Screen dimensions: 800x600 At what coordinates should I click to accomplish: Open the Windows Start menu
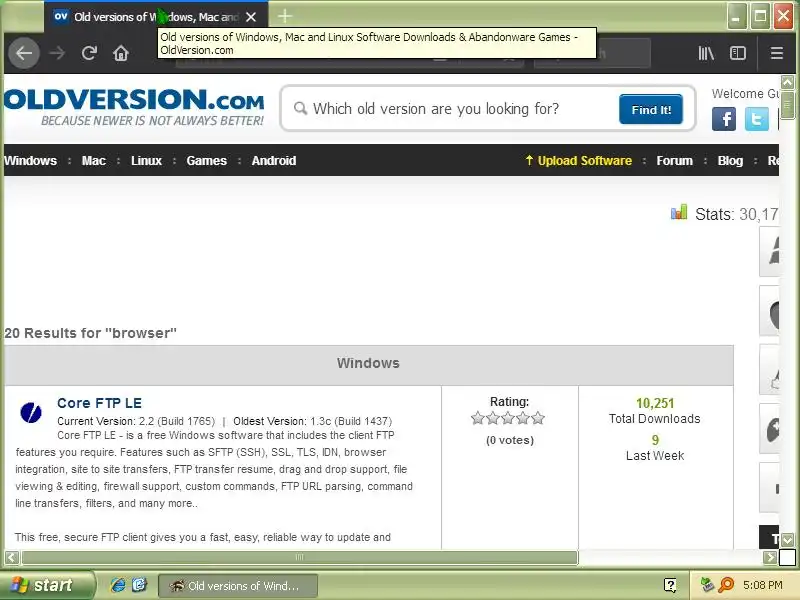[x=47, y=585]
